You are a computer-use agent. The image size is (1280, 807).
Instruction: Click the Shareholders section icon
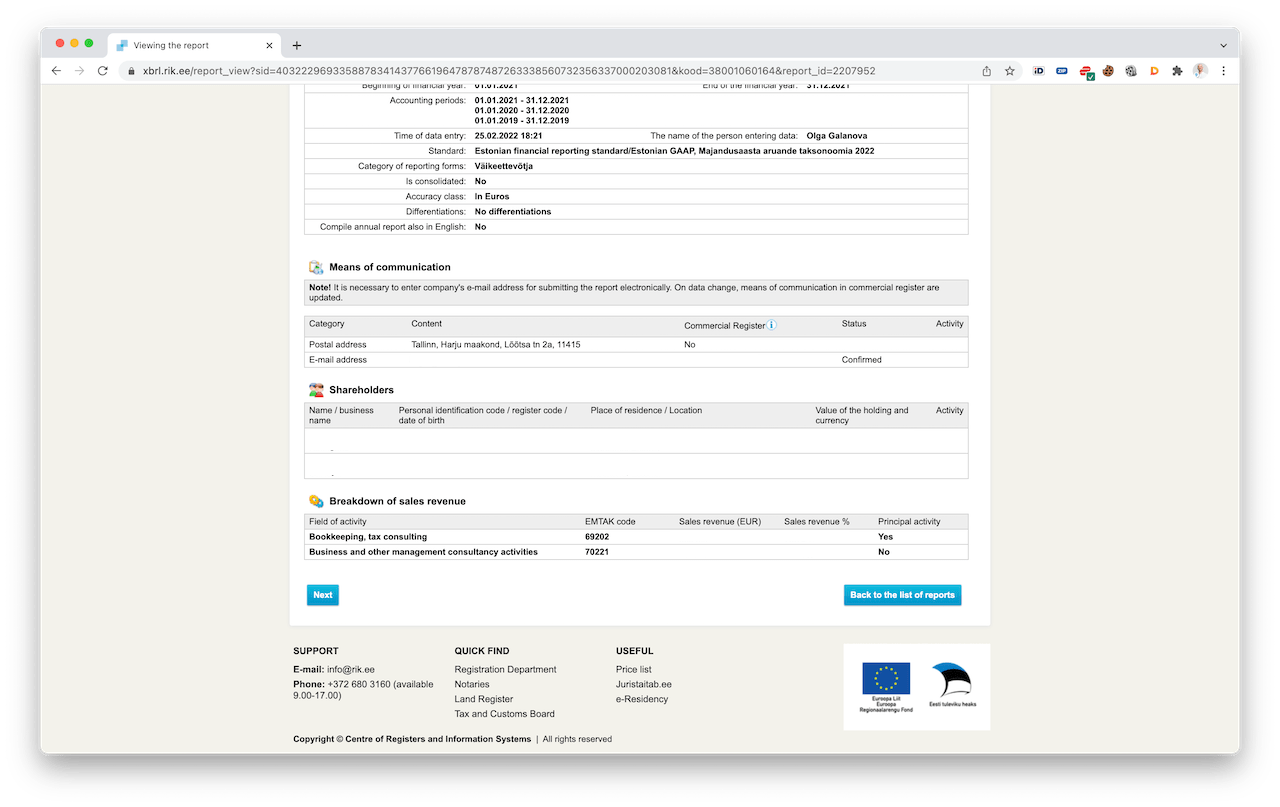pos(316,390)
